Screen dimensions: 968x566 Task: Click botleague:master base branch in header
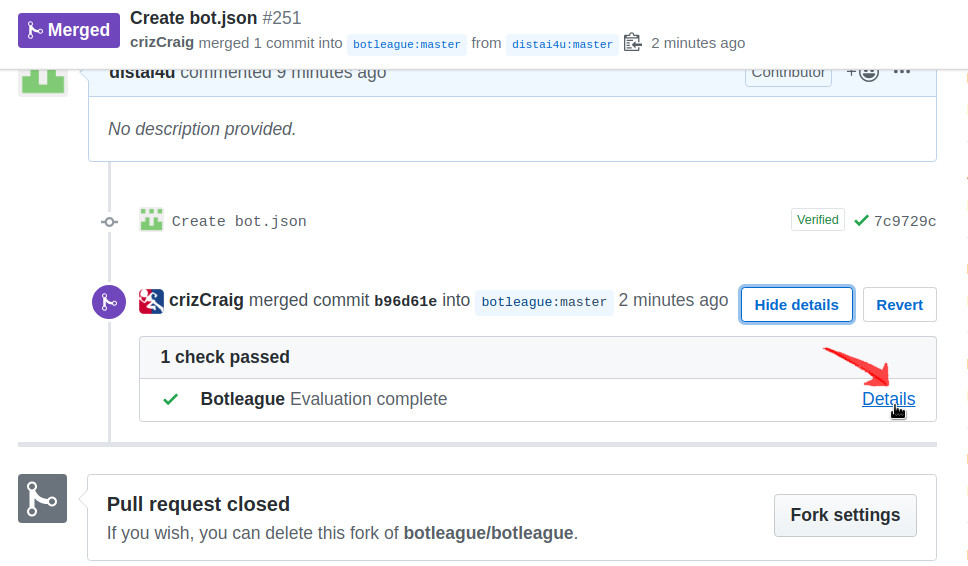[x=407, y=44]
